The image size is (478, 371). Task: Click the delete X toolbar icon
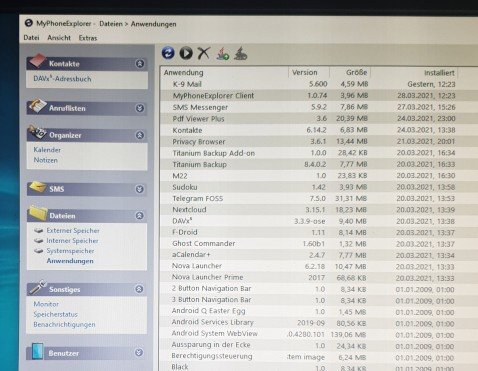204,53
